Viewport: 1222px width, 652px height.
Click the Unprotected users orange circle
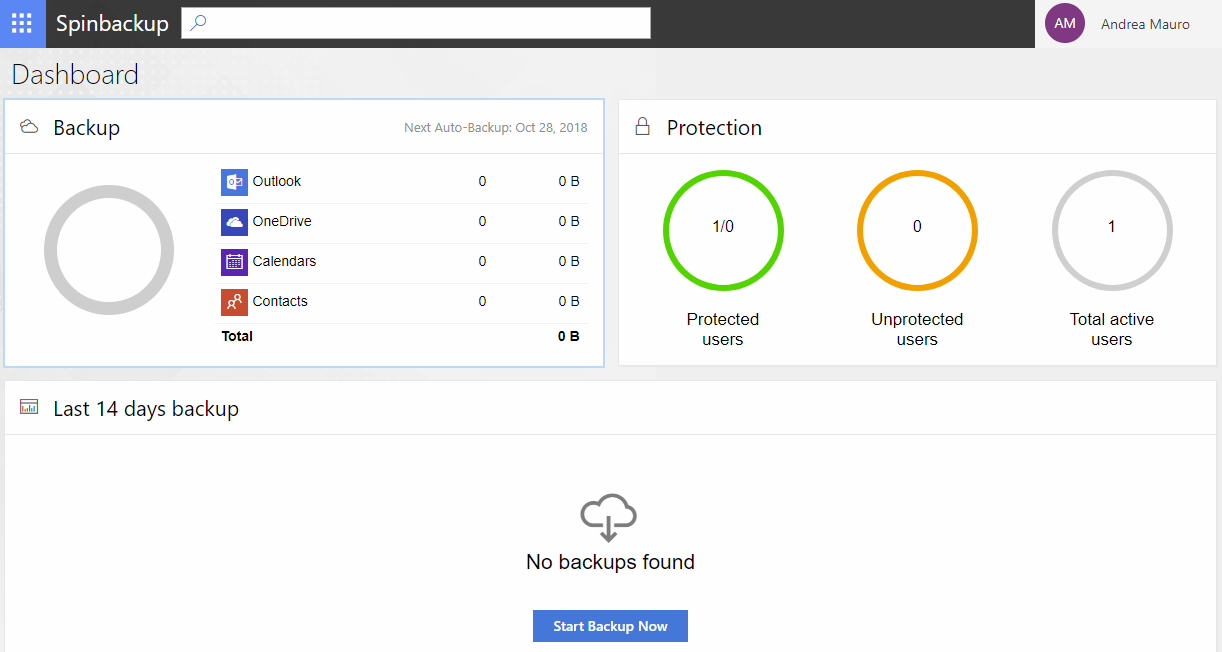[917, 230]
